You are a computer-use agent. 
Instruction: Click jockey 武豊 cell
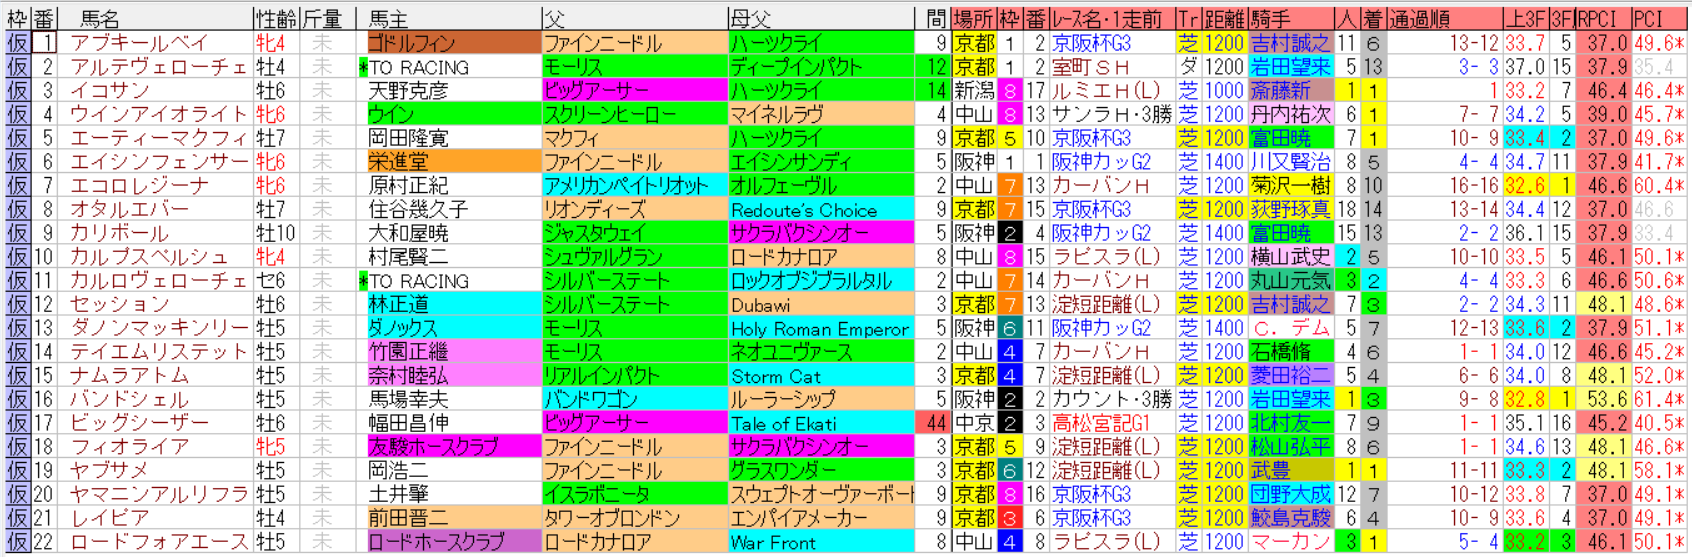(x=1289, y=471)
